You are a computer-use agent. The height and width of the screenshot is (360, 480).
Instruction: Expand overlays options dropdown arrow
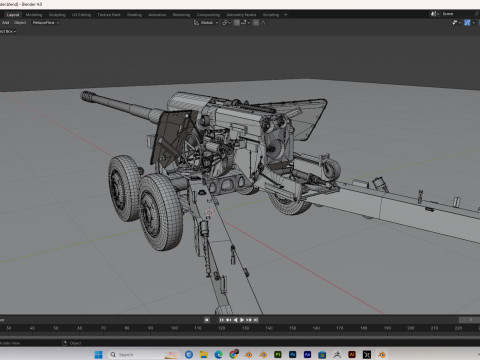[x=474, y=23]
